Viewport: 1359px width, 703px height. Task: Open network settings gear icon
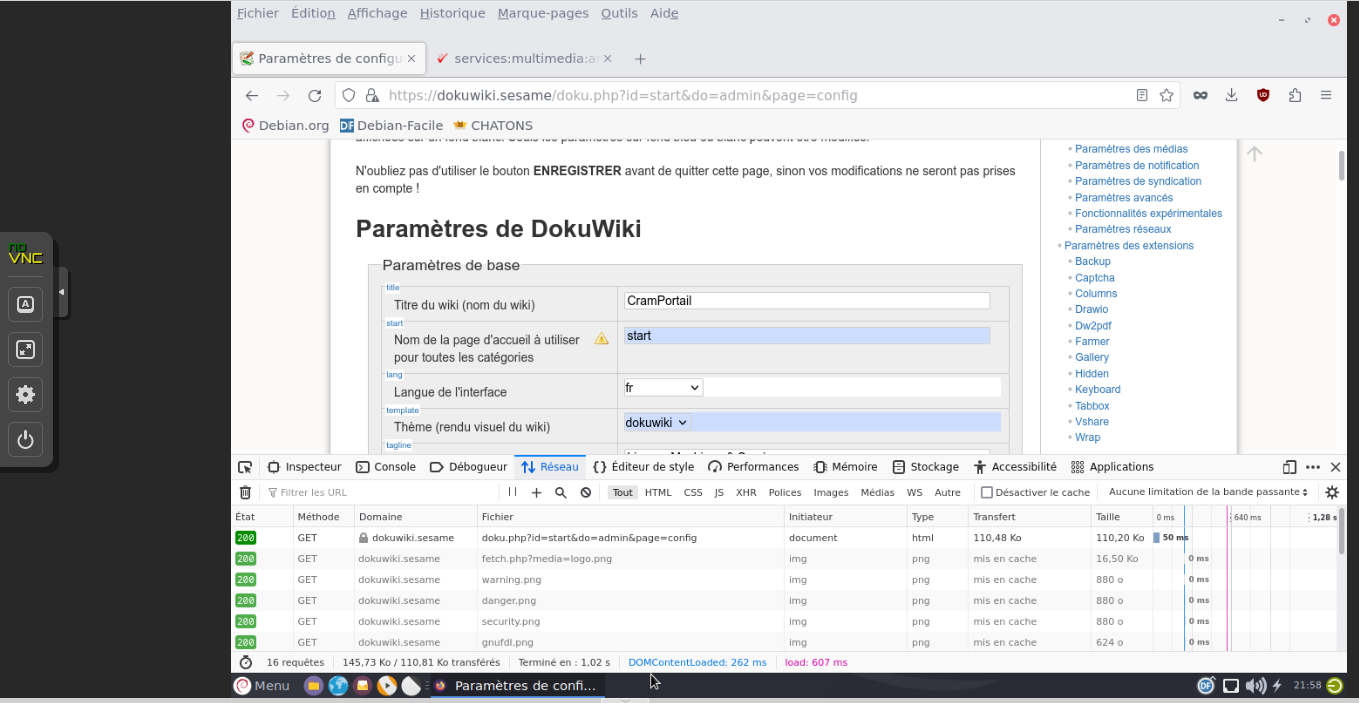tap(1331, 492)
